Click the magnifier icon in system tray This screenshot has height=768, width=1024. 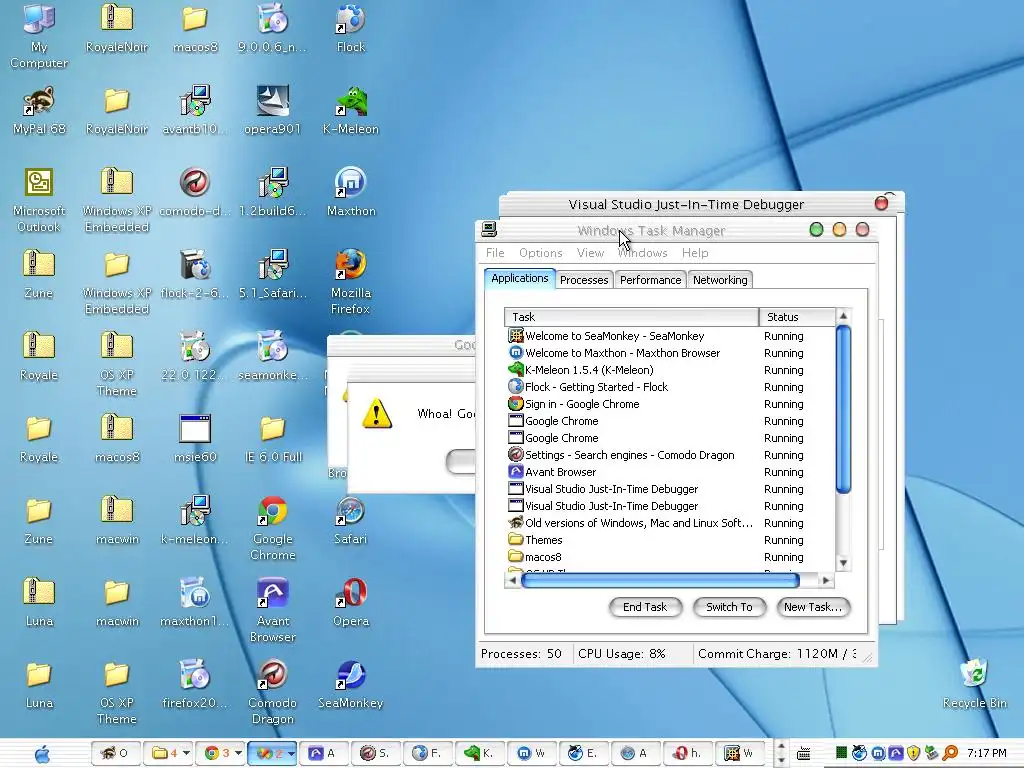[x=950, y=753]
